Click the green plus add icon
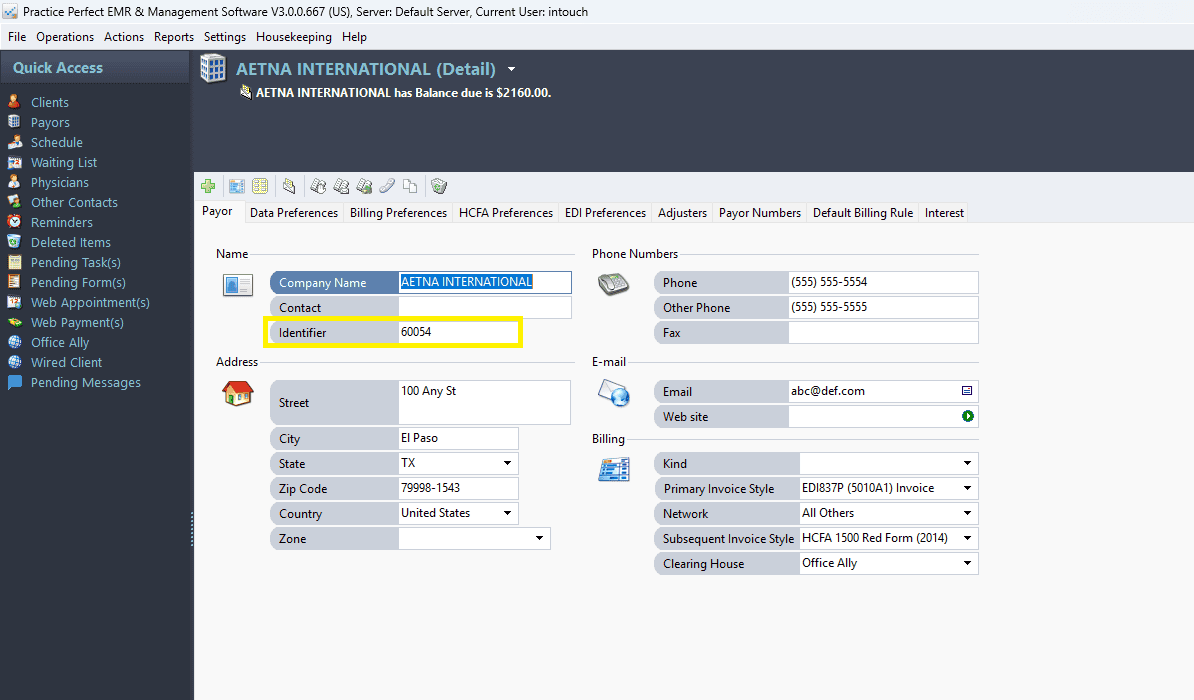 pyautogui.click(x=208, y=186)
